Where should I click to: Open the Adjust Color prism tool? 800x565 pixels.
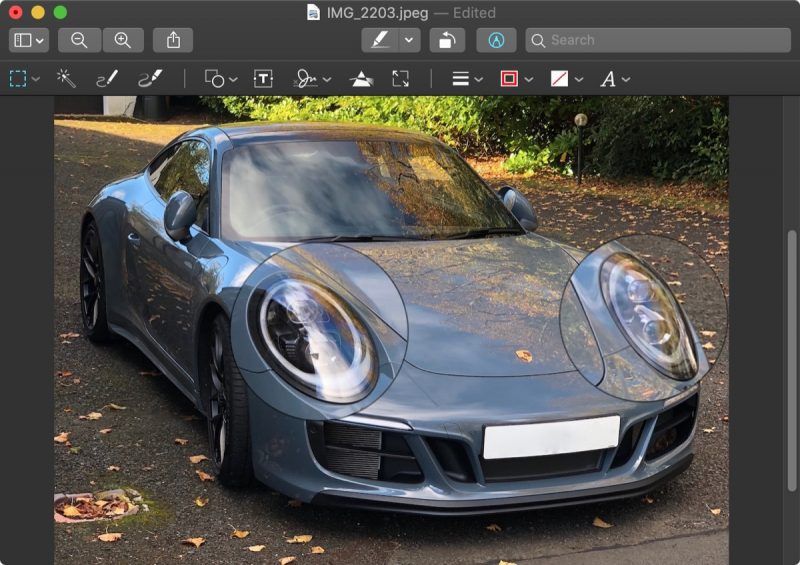(x=361, y=79)
